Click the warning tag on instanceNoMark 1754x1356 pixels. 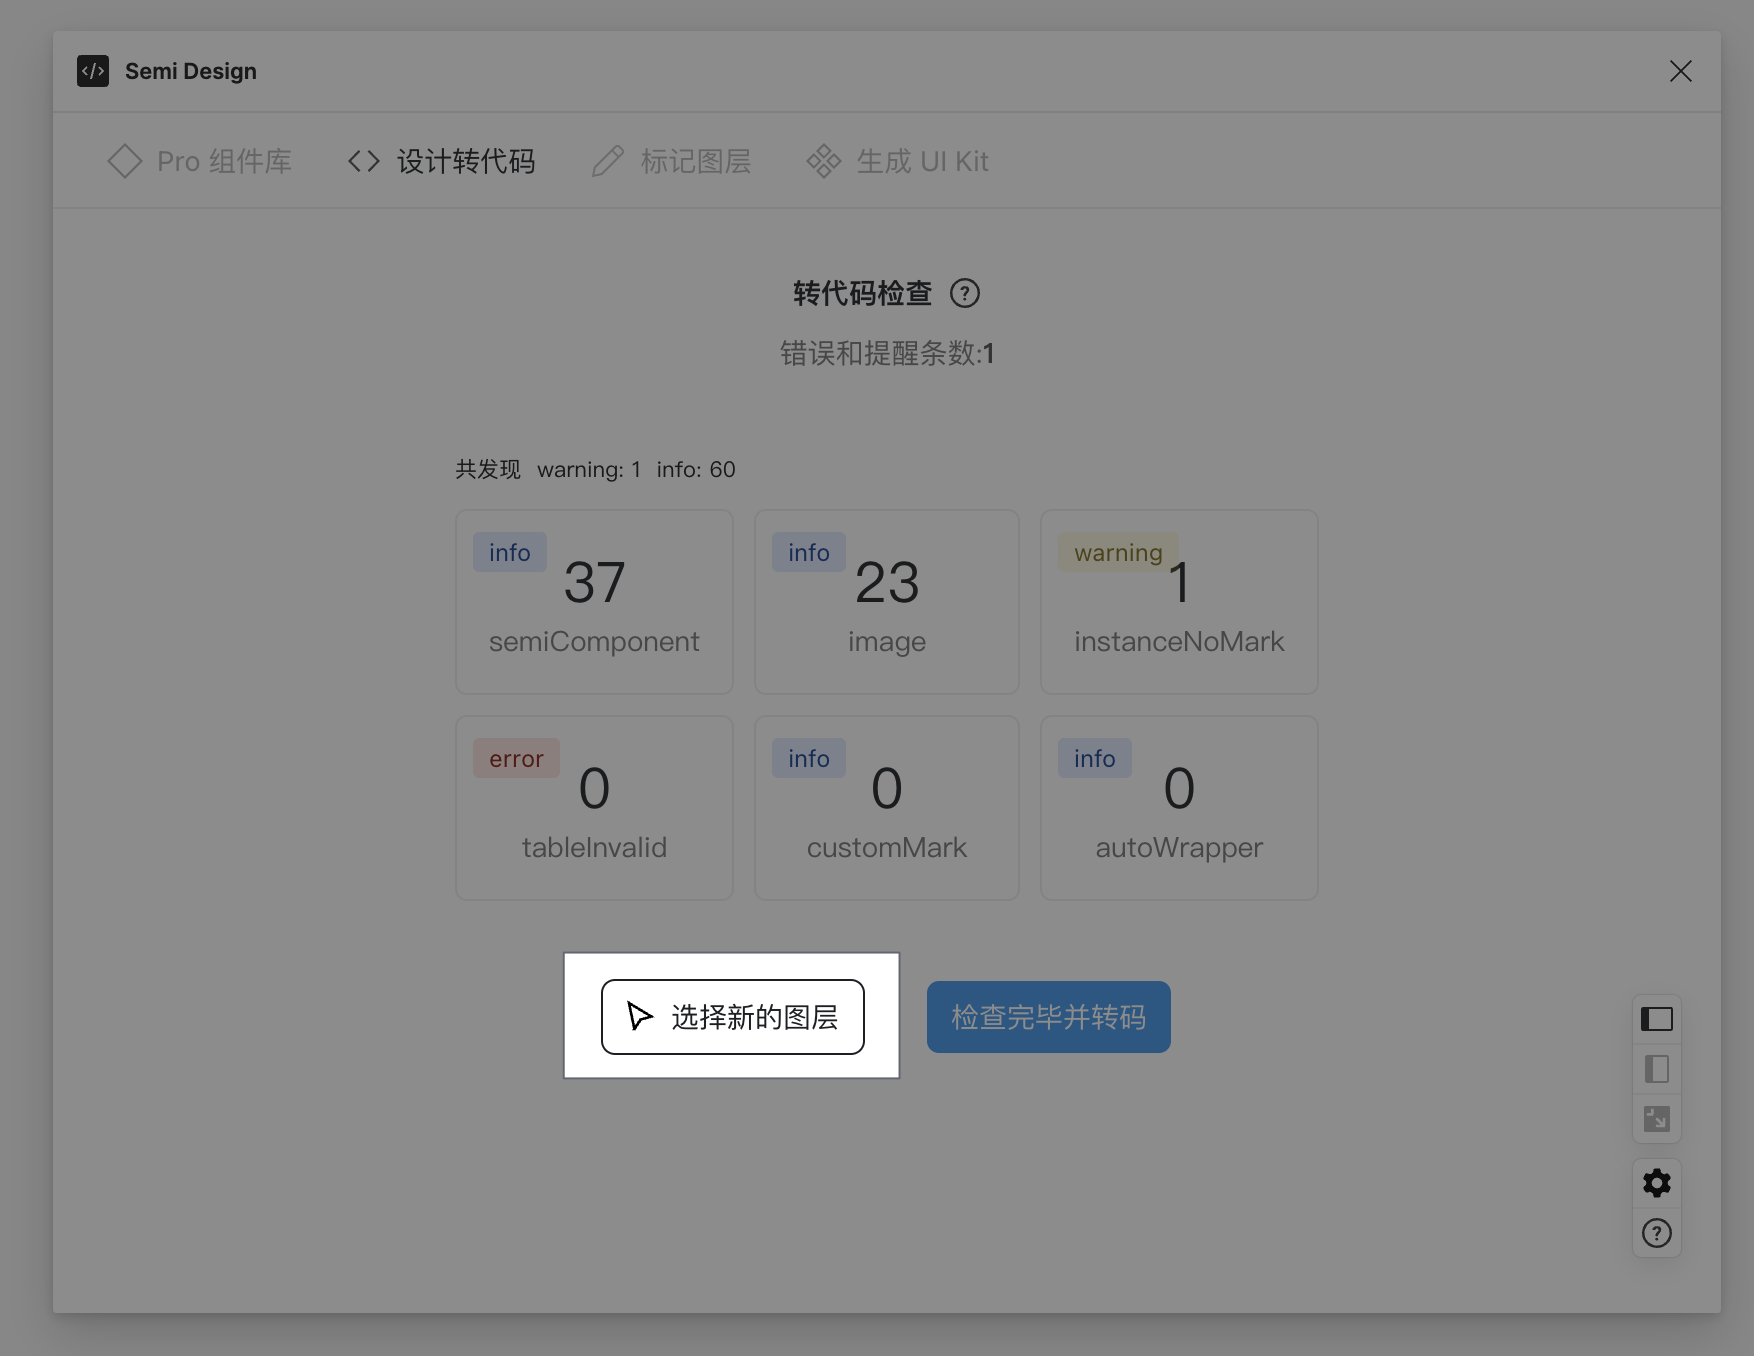[x=1118, y=552]
